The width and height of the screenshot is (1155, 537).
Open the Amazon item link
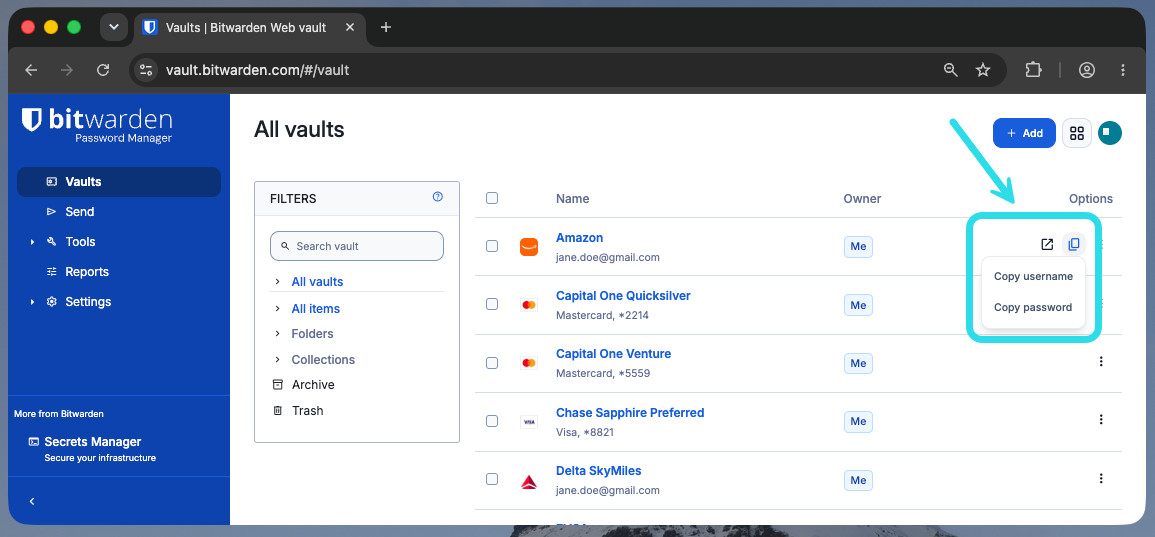click(x=579, y=238)
